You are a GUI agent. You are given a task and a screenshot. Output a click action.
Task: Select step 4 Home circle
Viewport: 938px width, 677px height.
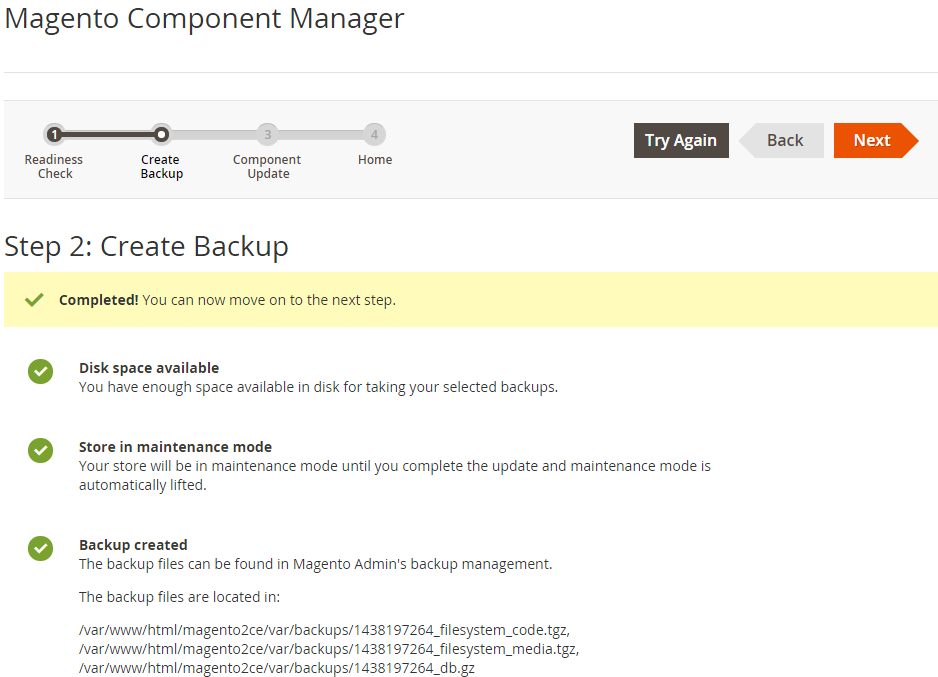(374, 135)
